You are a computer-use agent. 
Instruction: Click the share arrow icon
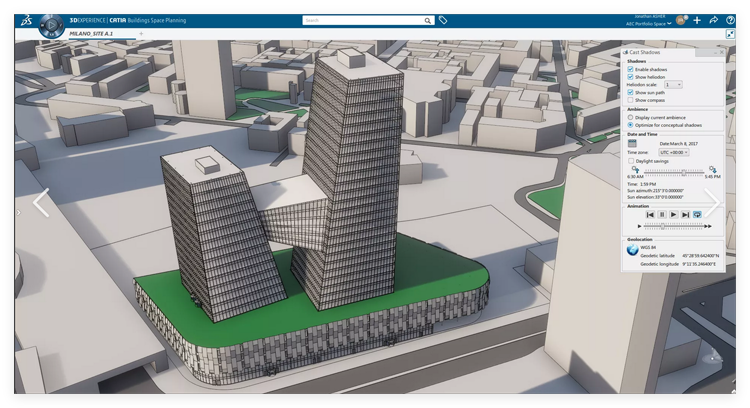[713, 20]
